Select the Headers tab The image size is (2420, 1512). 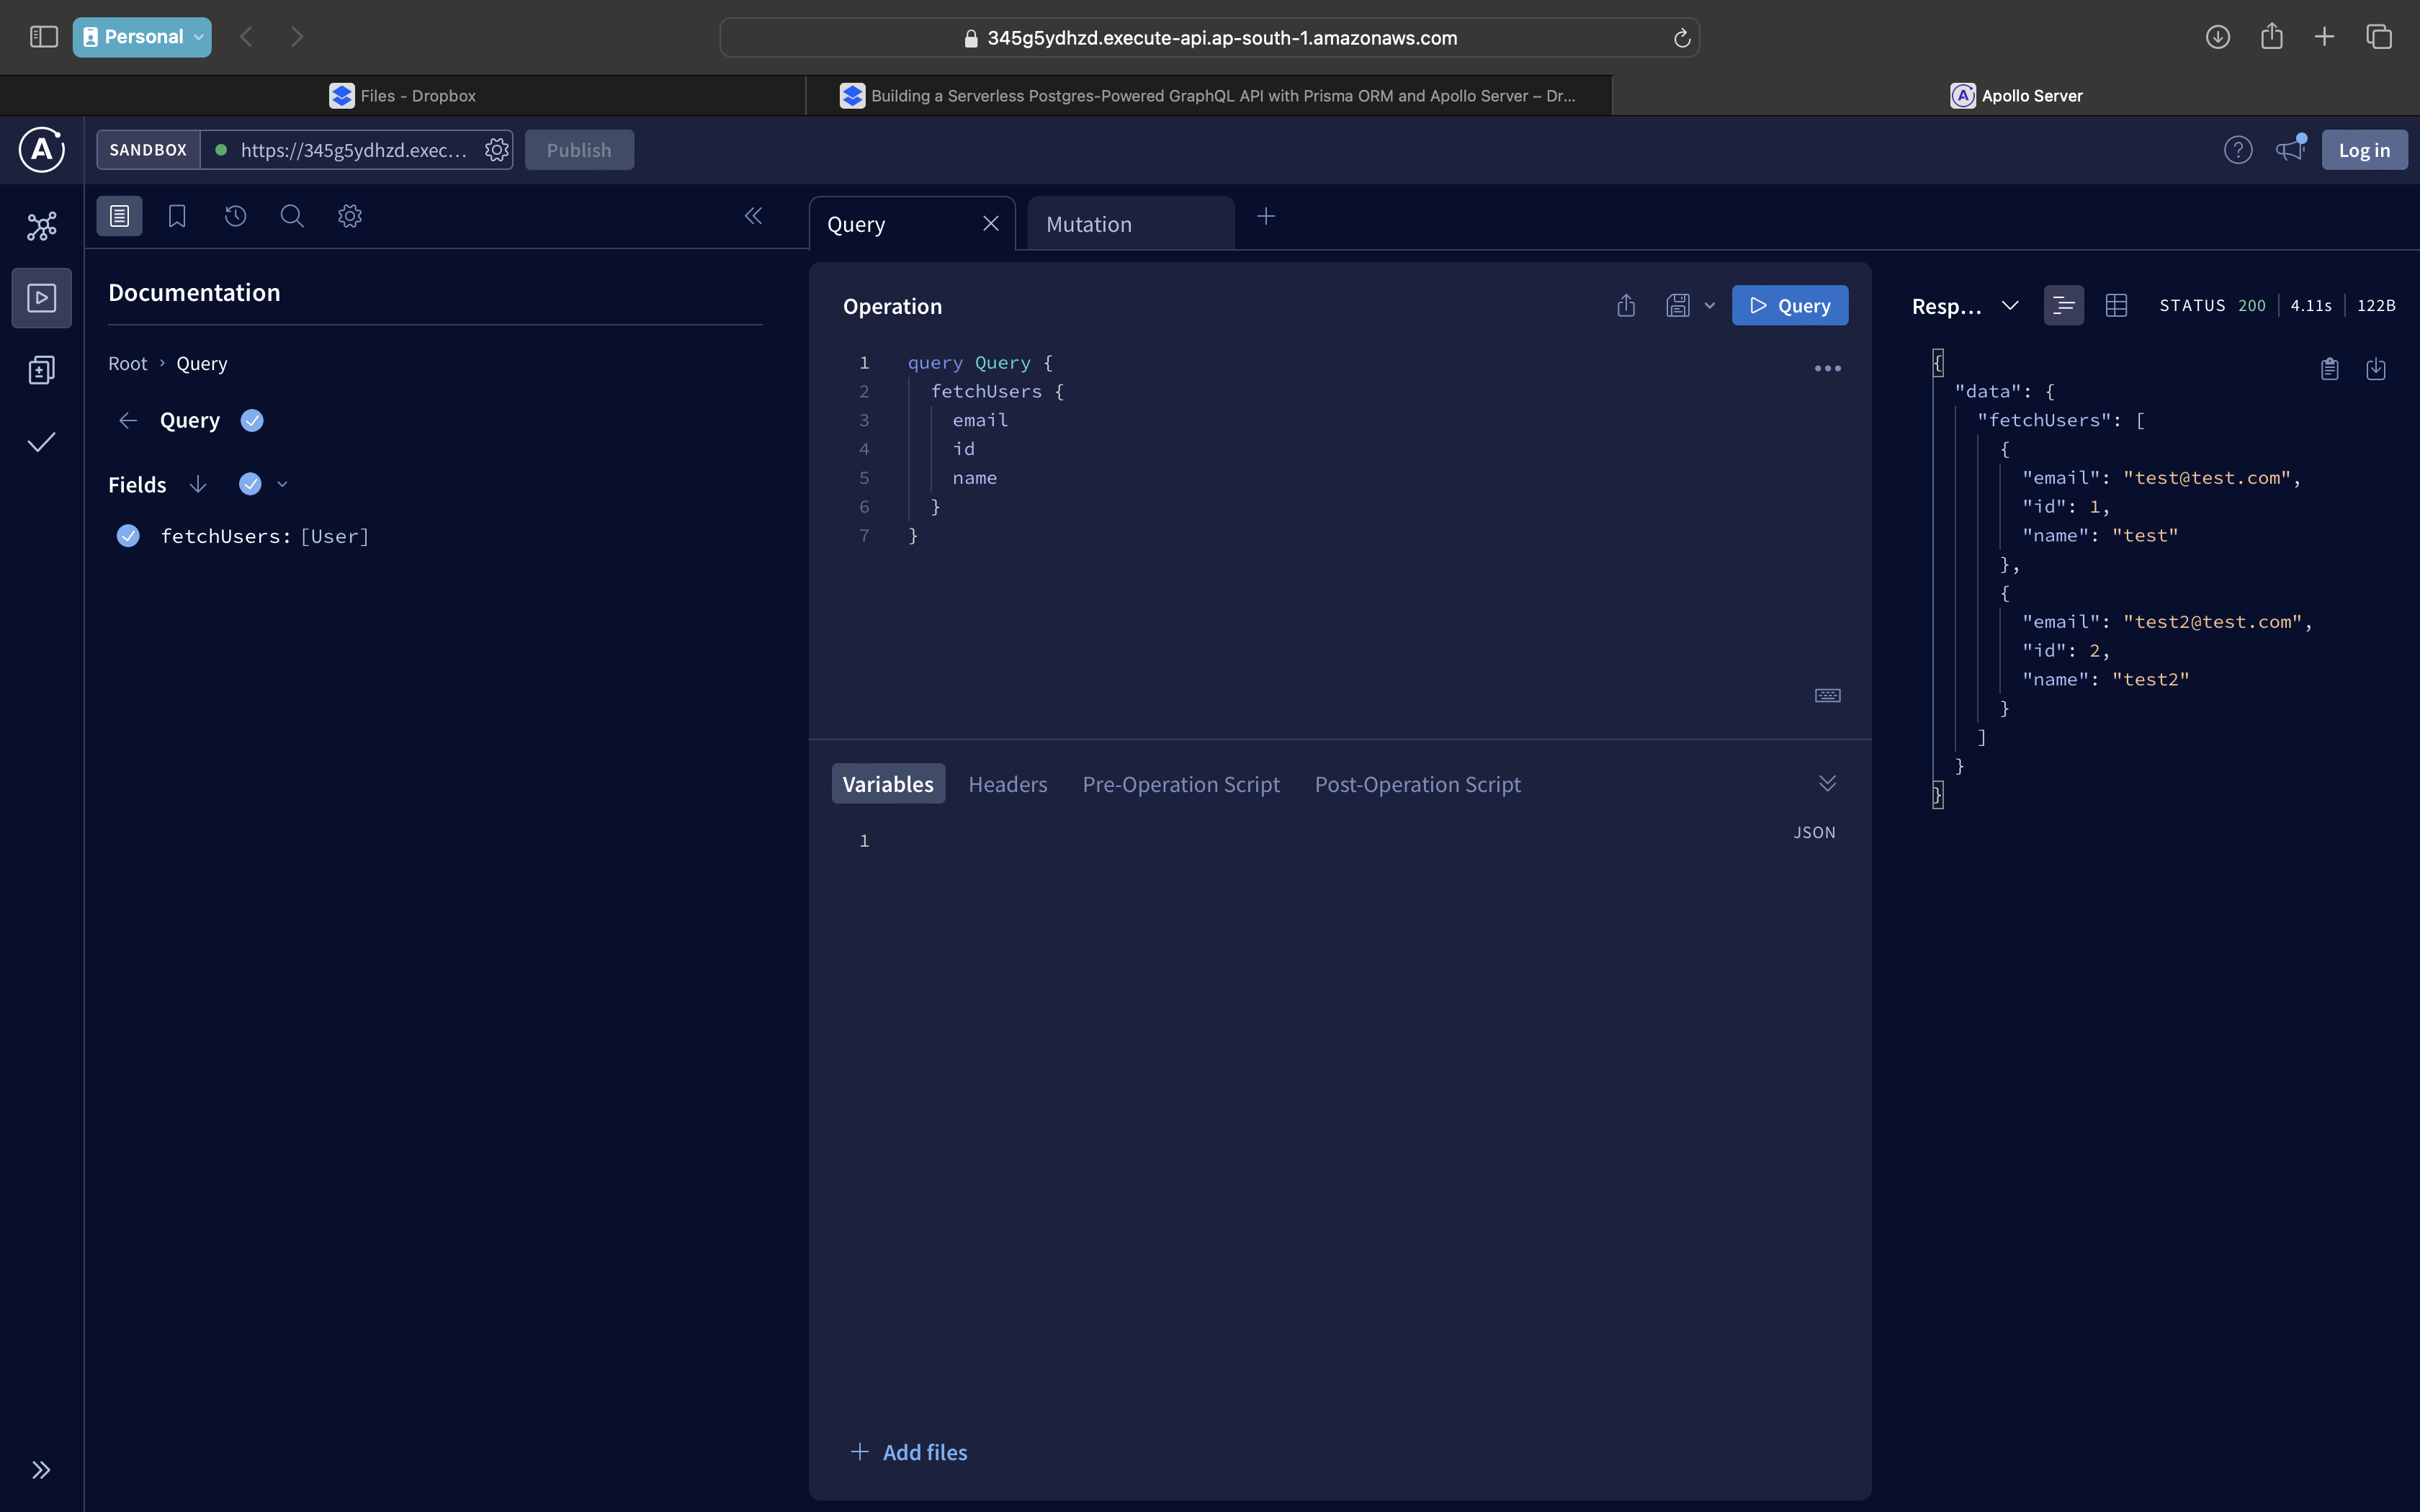tap(1008, 784)
